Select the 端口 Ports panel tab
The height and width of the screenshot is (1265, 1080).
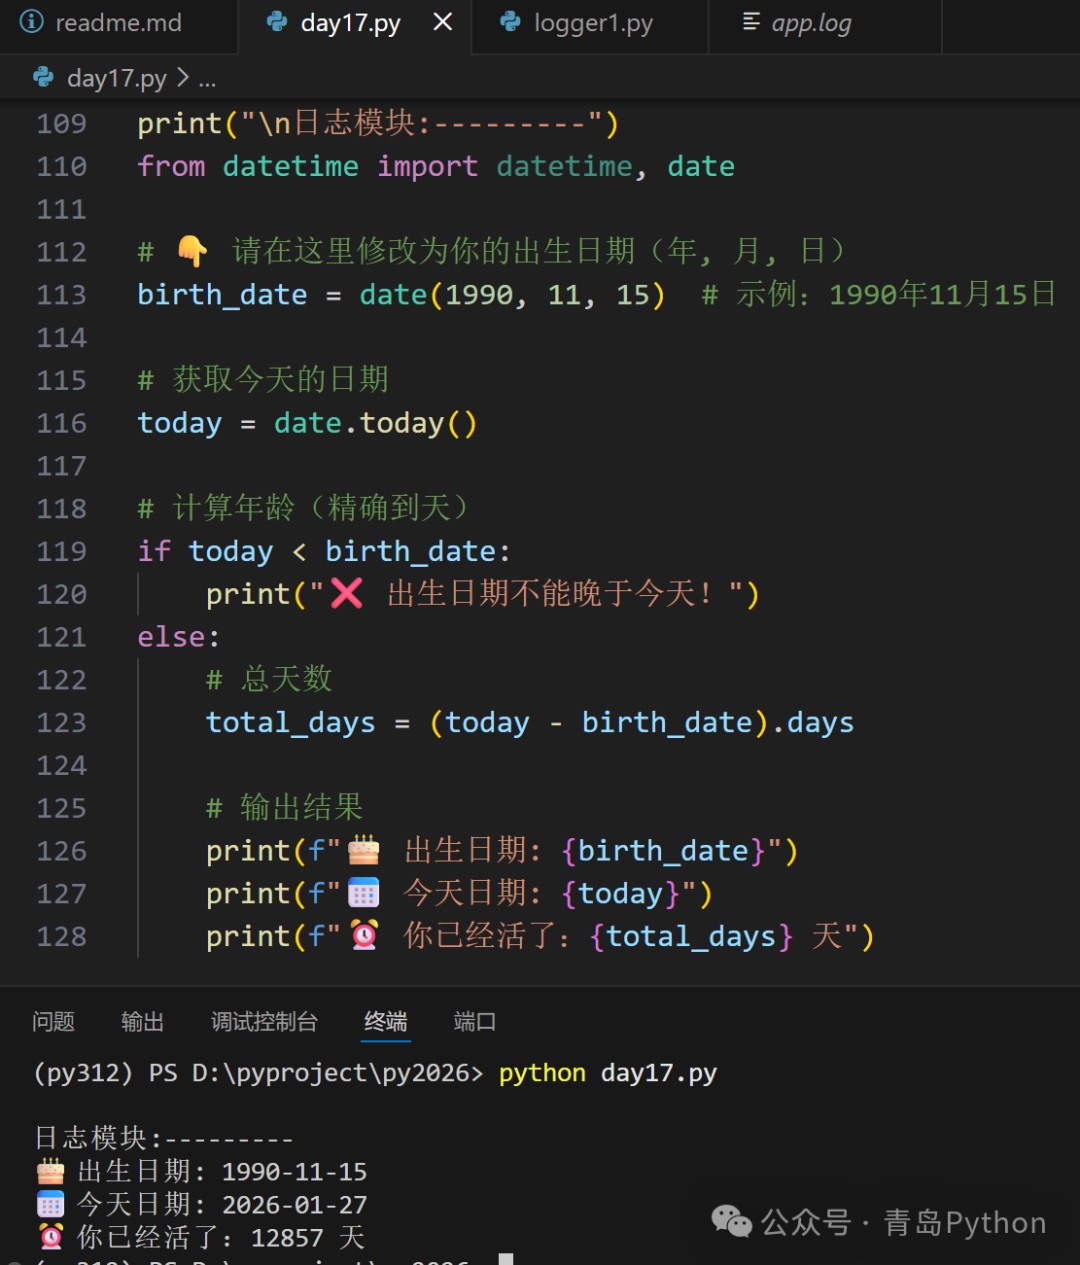click(x=474, y=1021)
